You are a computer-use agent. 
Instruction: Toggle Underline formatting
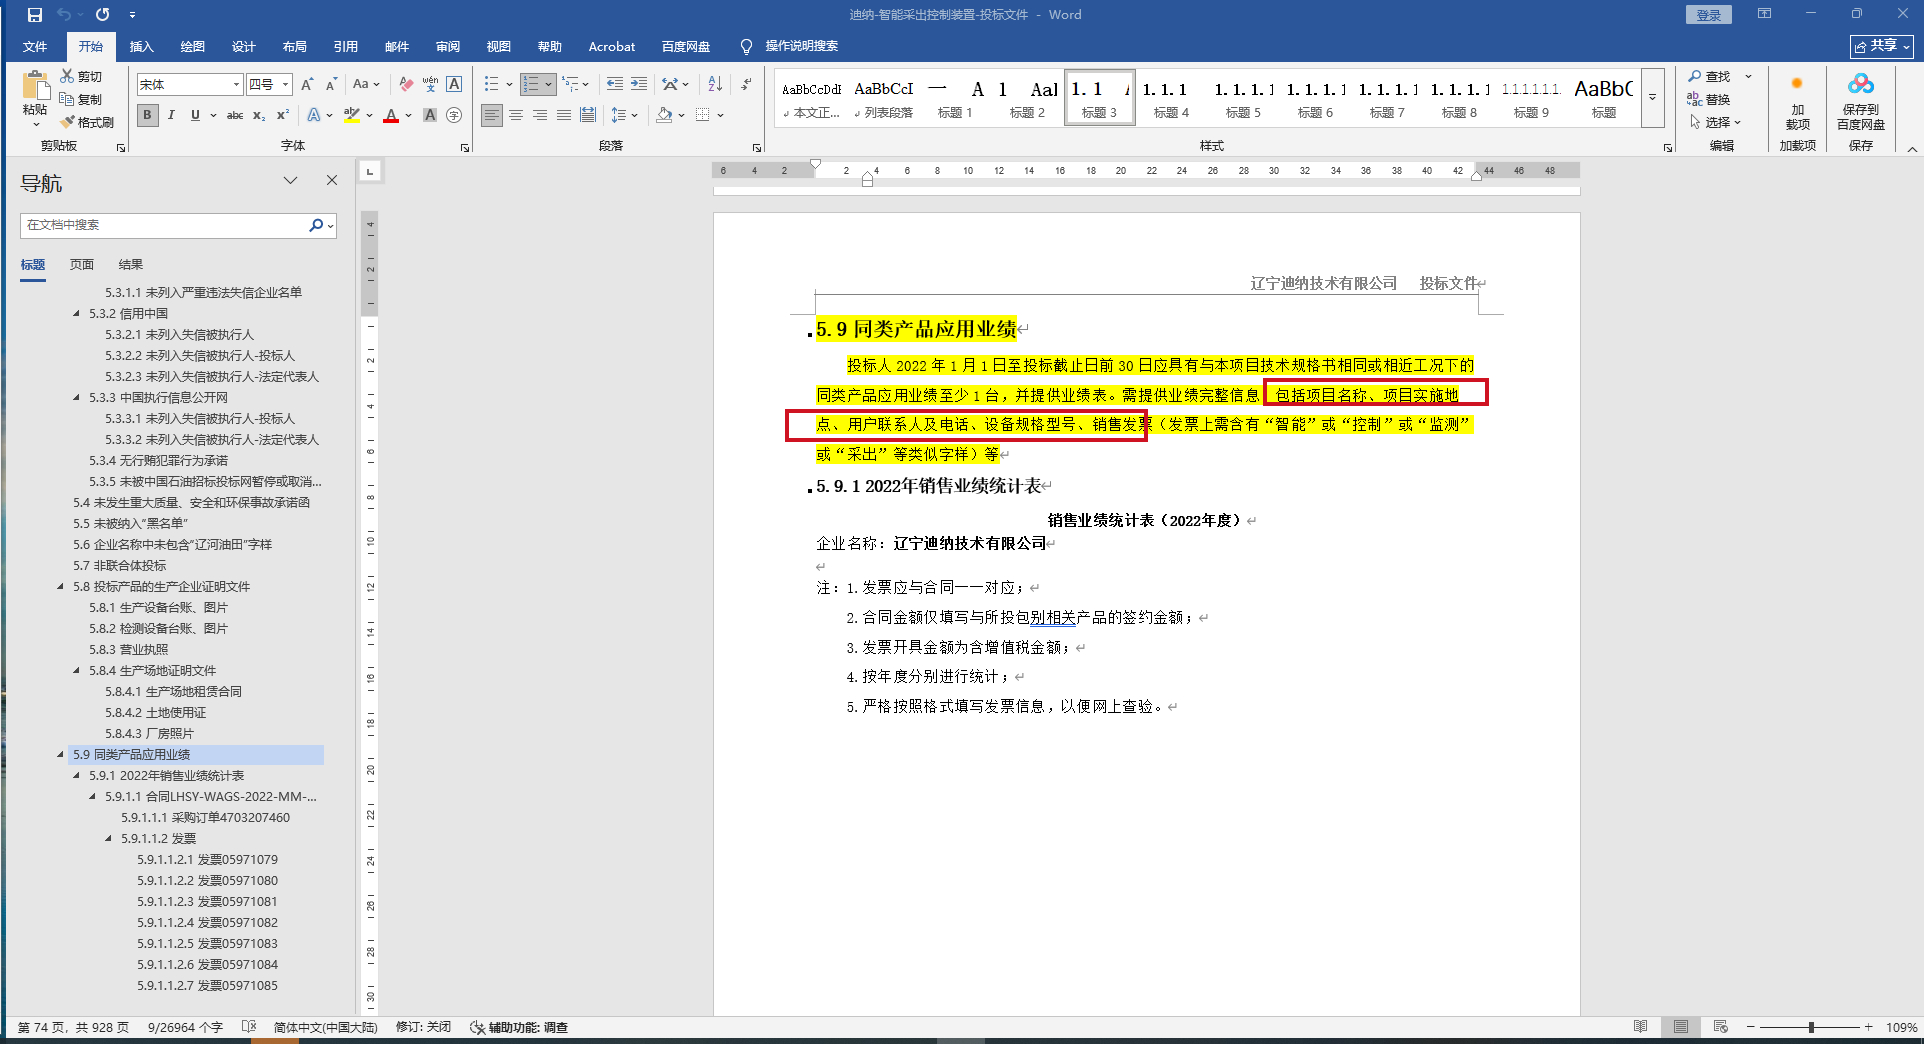[195, 115]
